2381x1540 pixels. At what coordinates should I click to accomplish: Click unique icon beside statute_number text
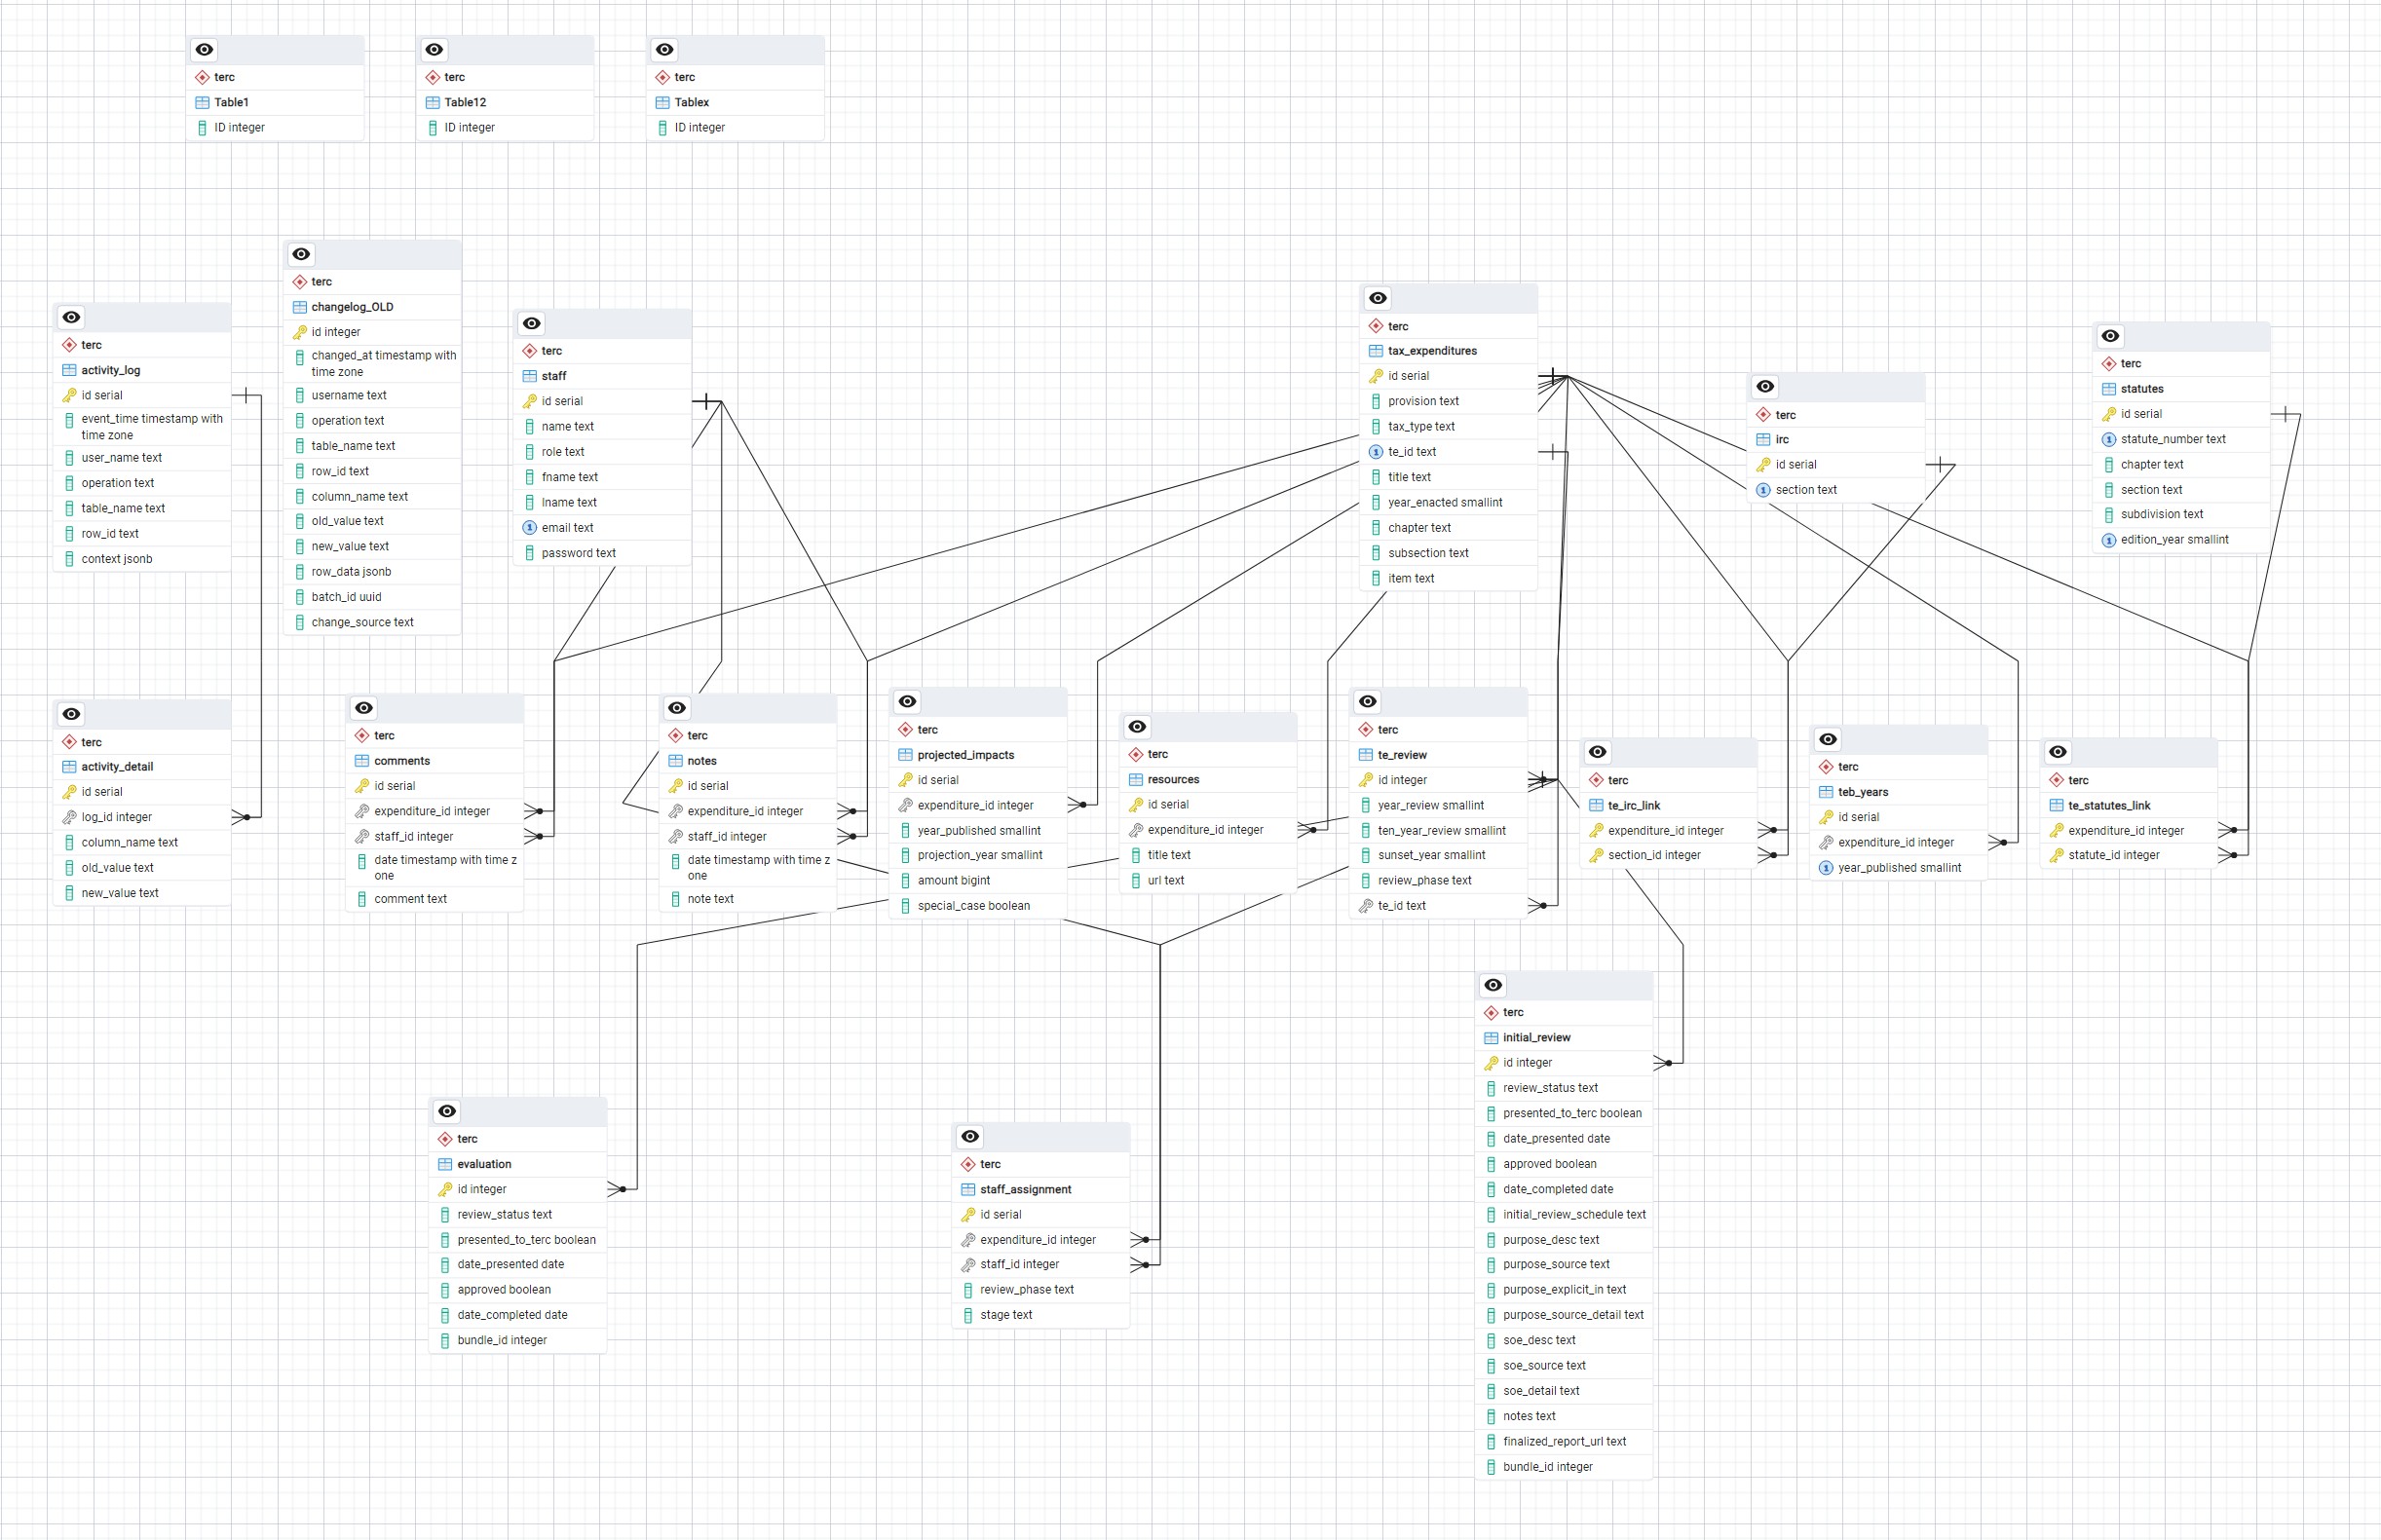(2109, 440)
